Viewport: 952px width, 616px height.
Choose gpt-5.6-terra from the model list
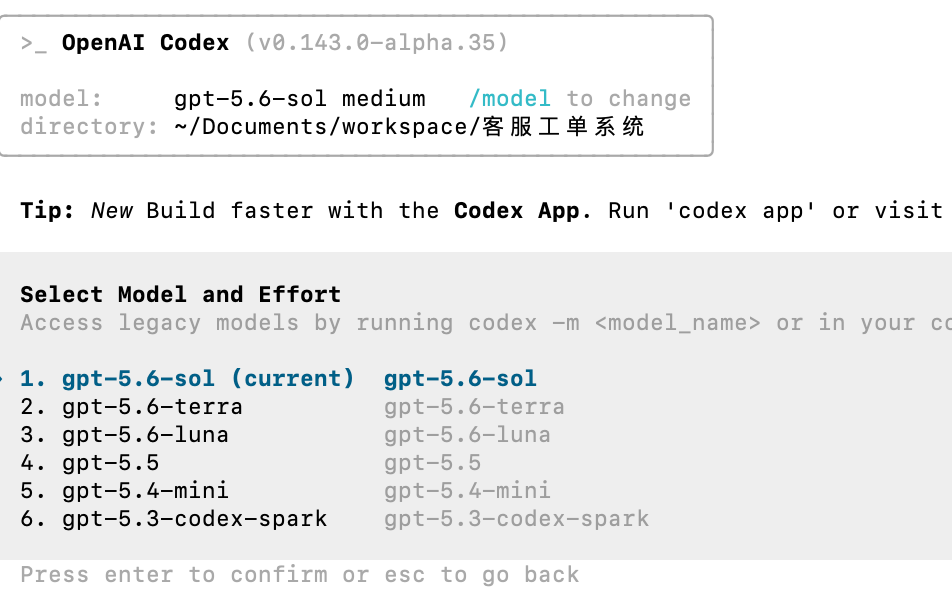[x=131, y=407]
